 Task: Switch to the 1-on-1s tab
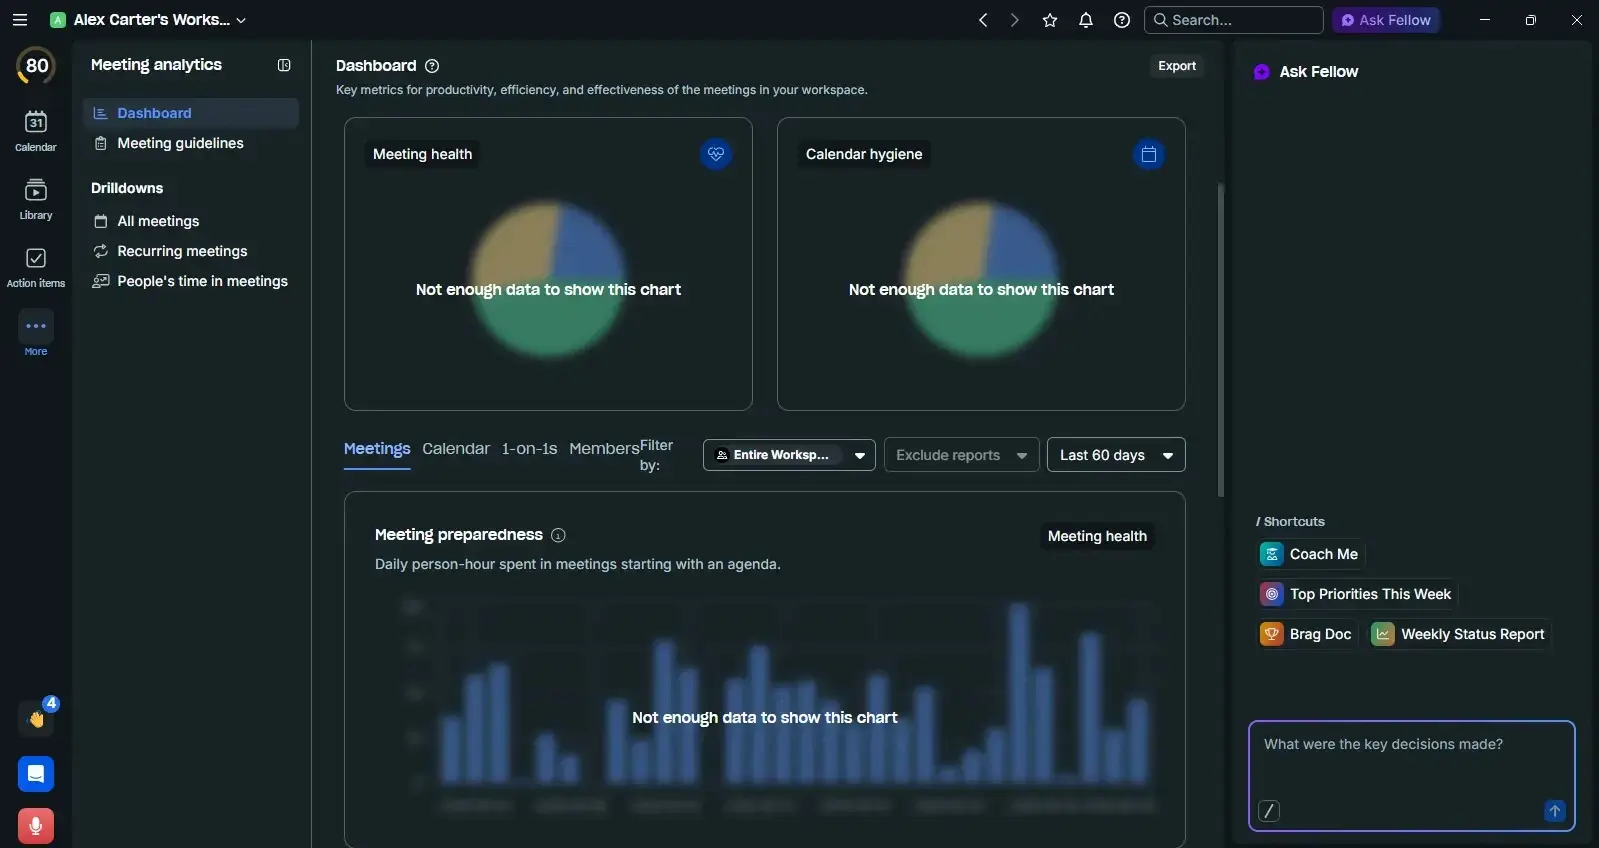(529, 449)
